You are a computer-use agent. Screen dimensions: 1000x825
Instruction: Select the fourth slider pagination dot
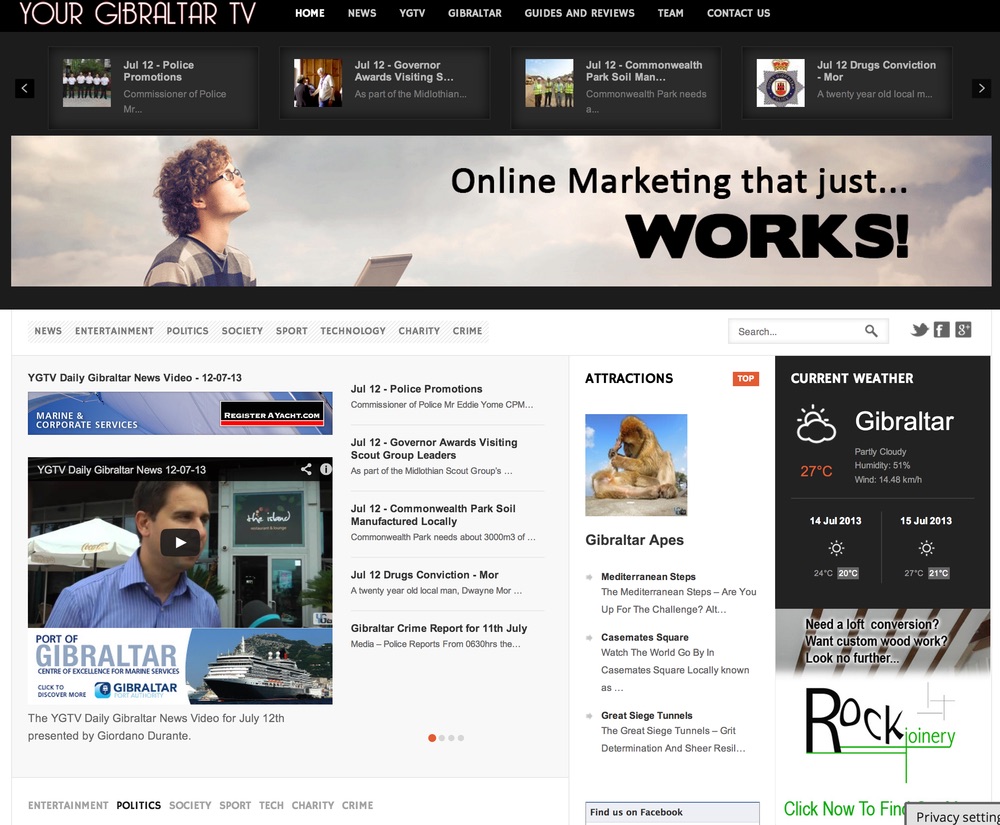tap(460, 738)
